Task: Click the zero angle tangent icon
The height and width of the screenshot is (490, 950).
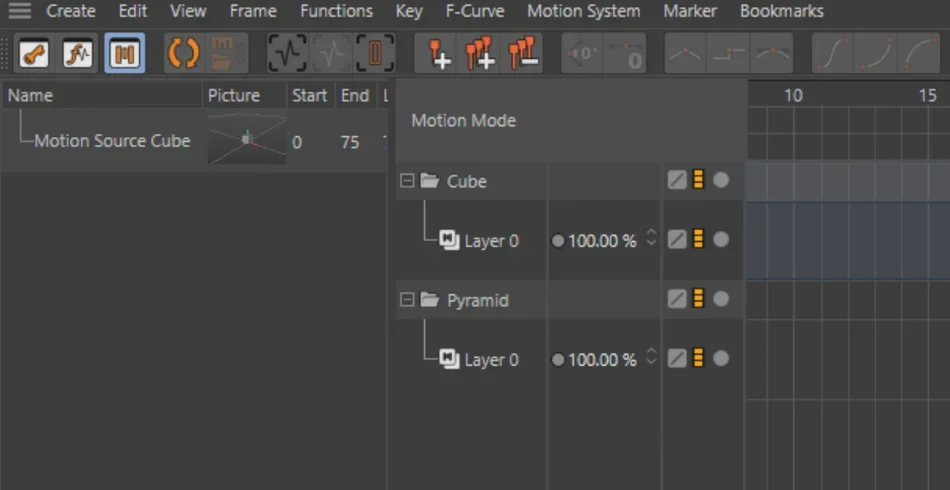Action: (582, 53)
